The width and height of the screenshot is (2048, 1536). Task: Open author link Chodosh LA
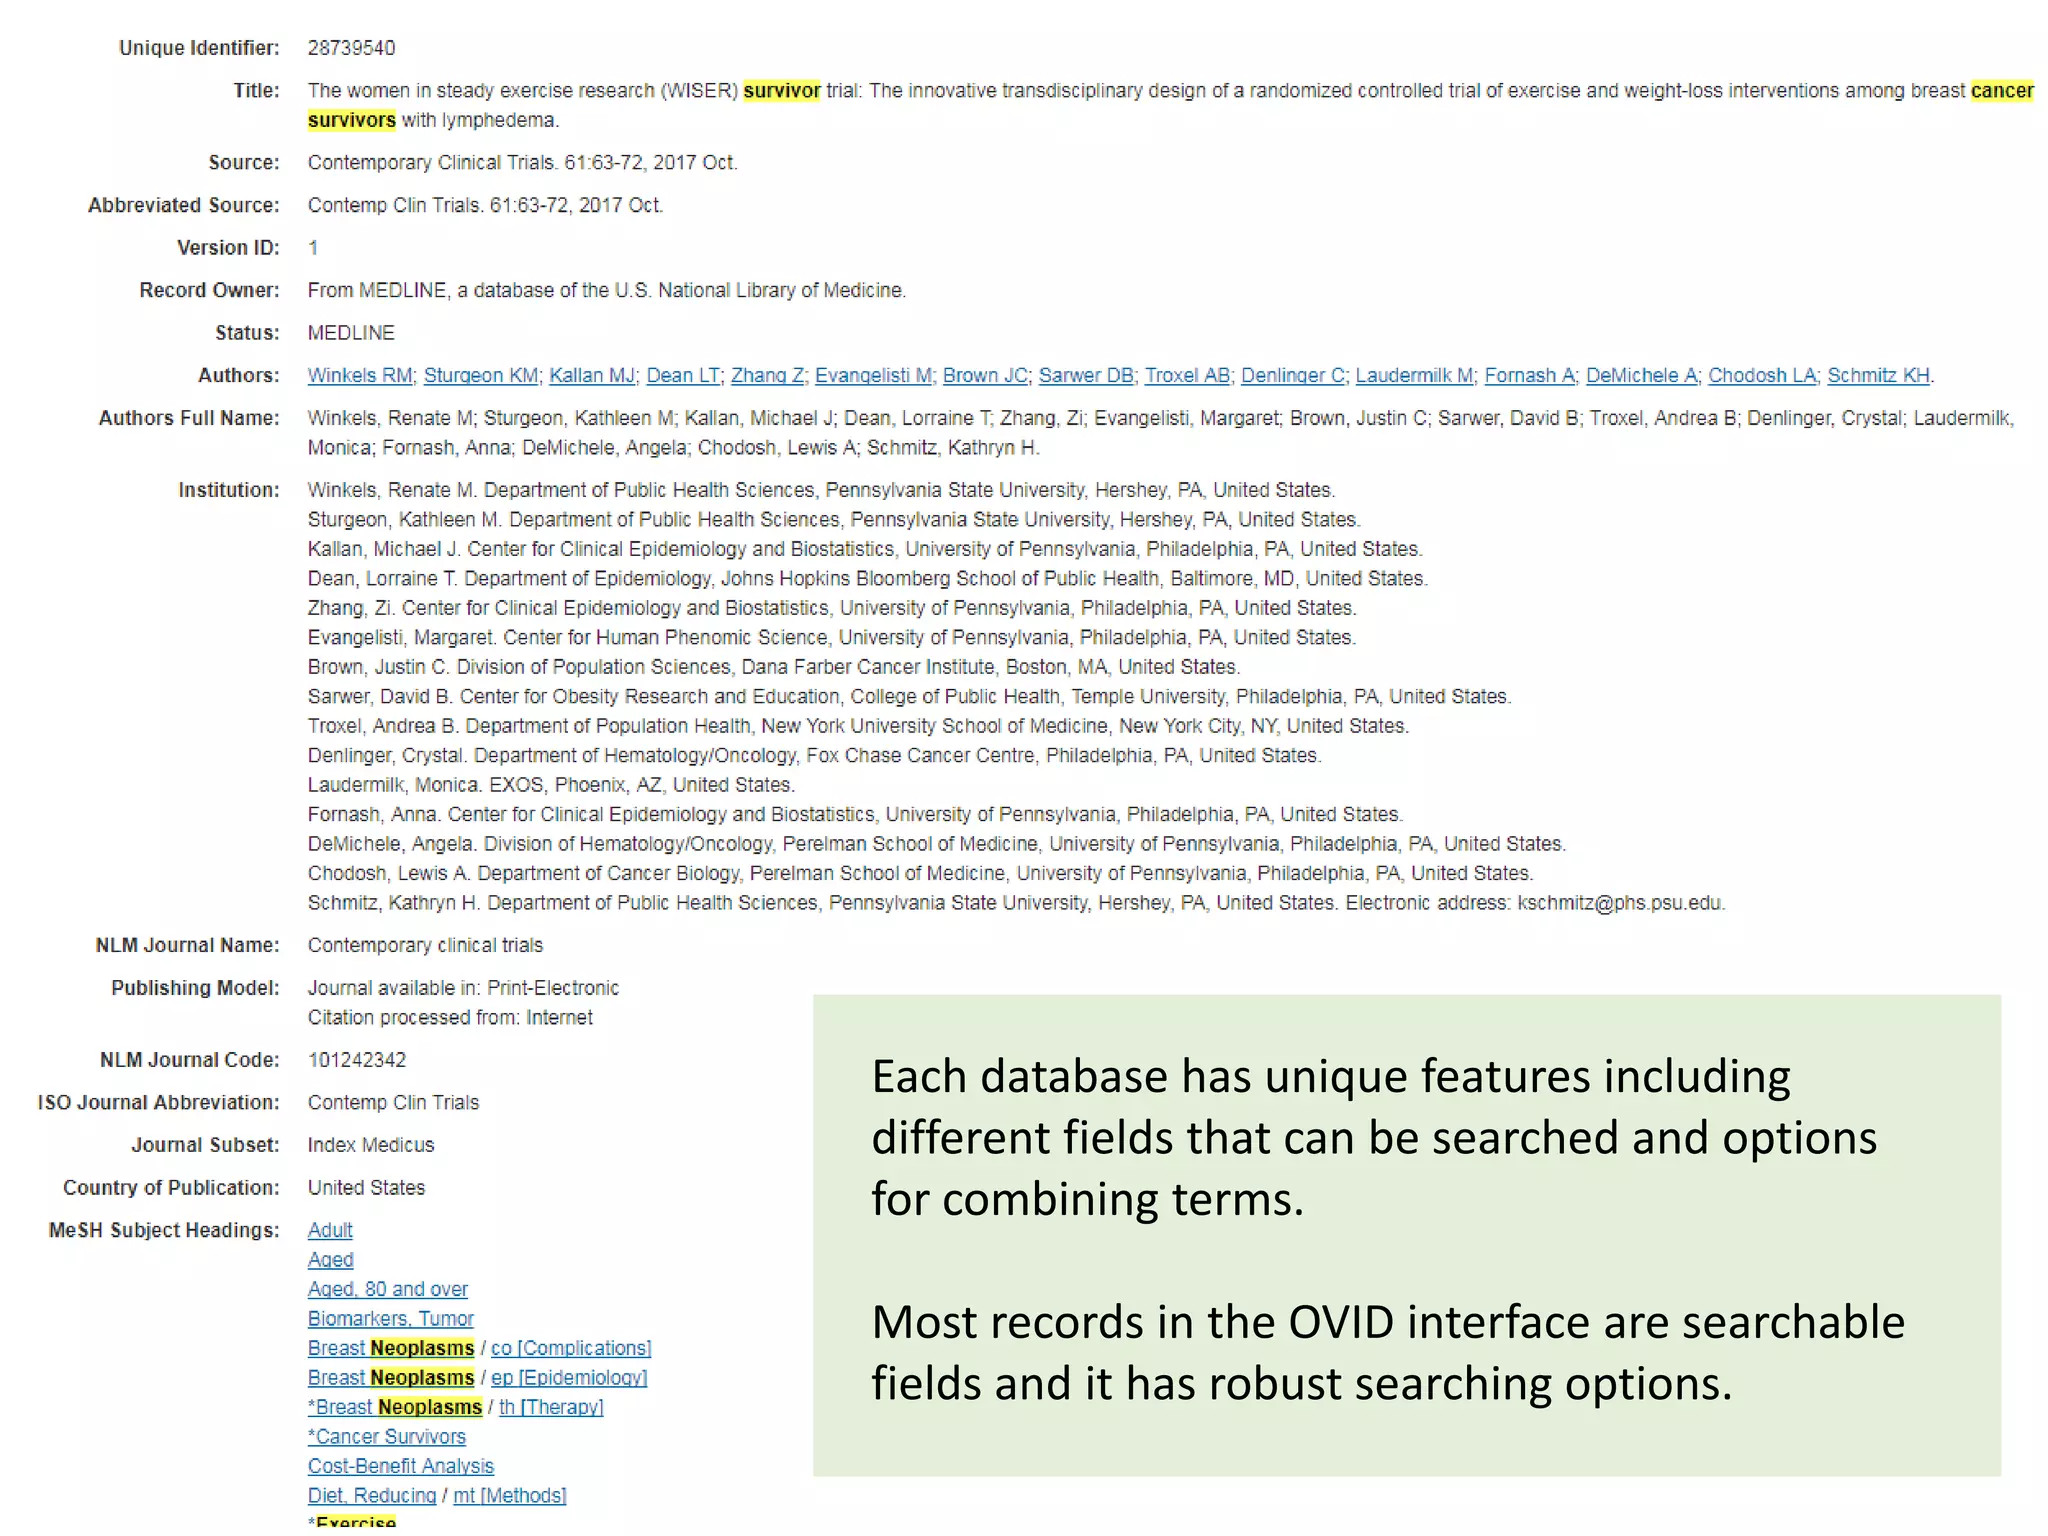[x=1762, y=375]
